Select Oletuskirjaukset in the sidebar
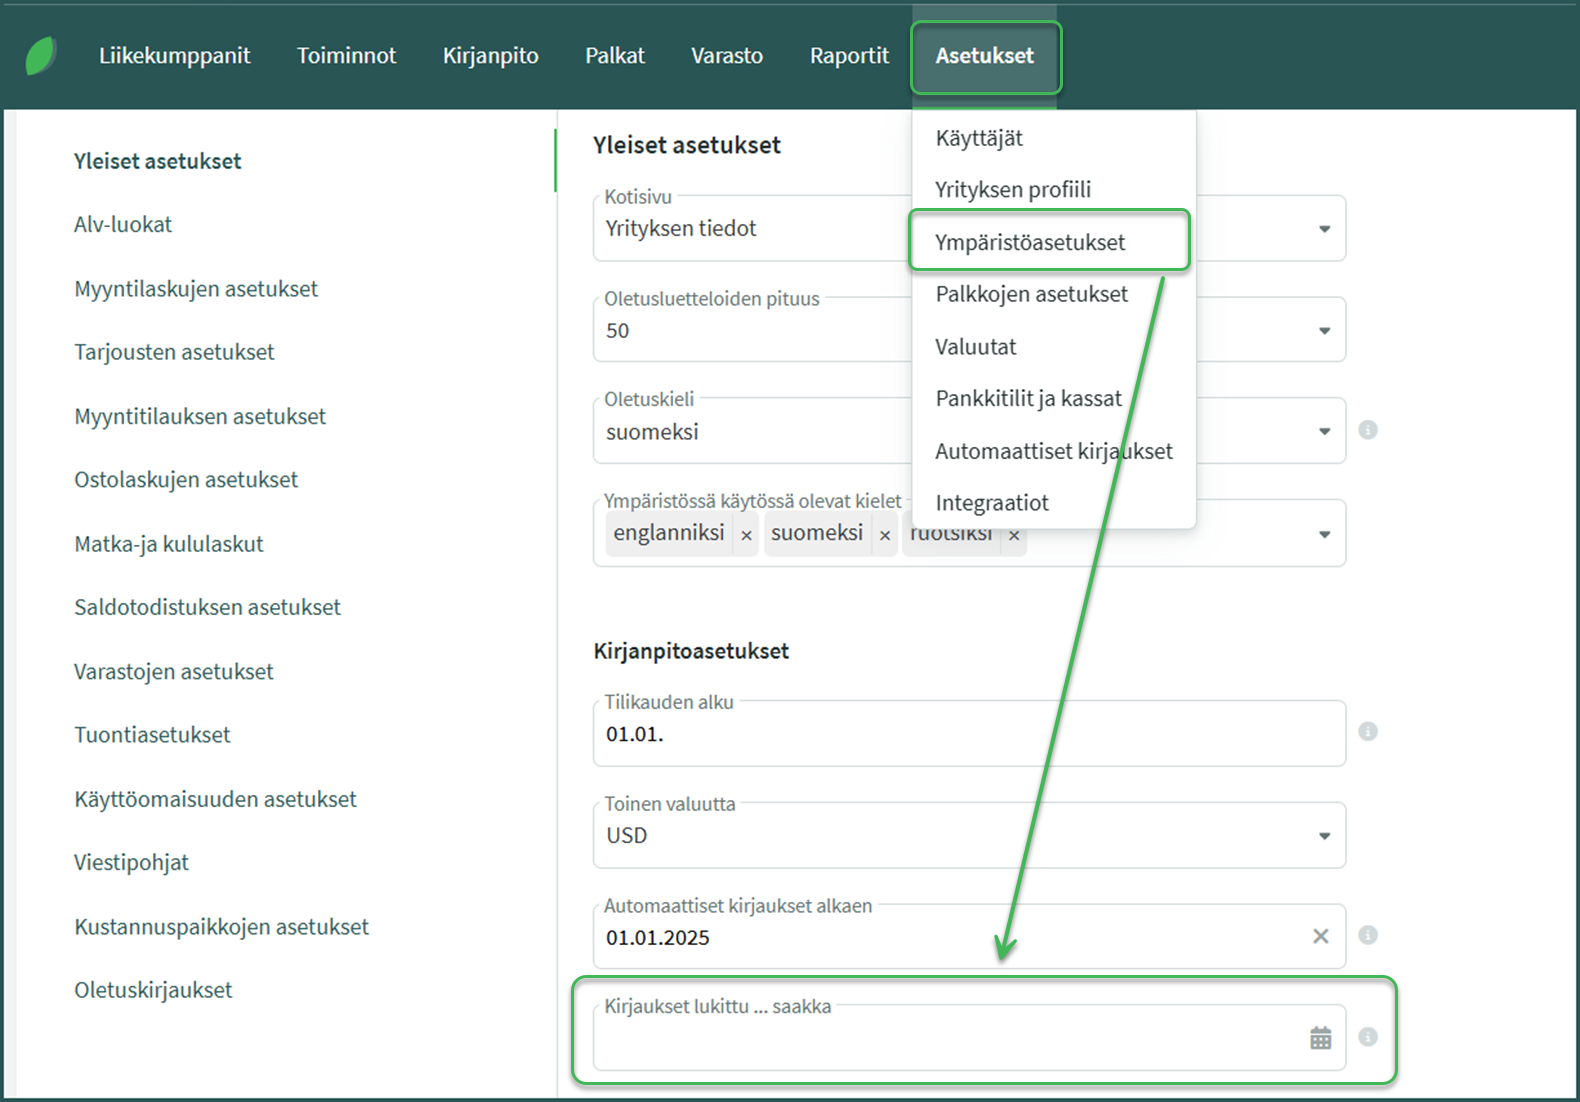 click(x=153, y=990)
